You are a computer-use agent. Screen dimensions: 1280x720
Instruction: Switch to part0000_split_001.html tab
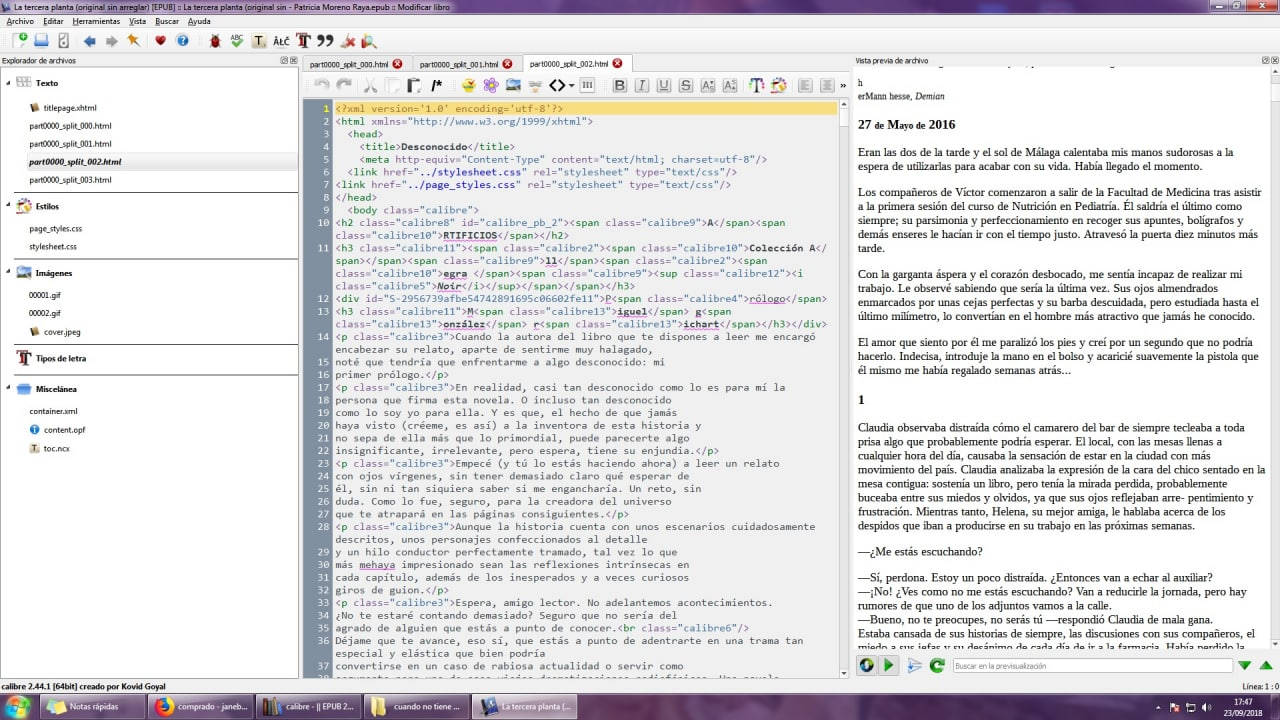click(x=458, y=64)
